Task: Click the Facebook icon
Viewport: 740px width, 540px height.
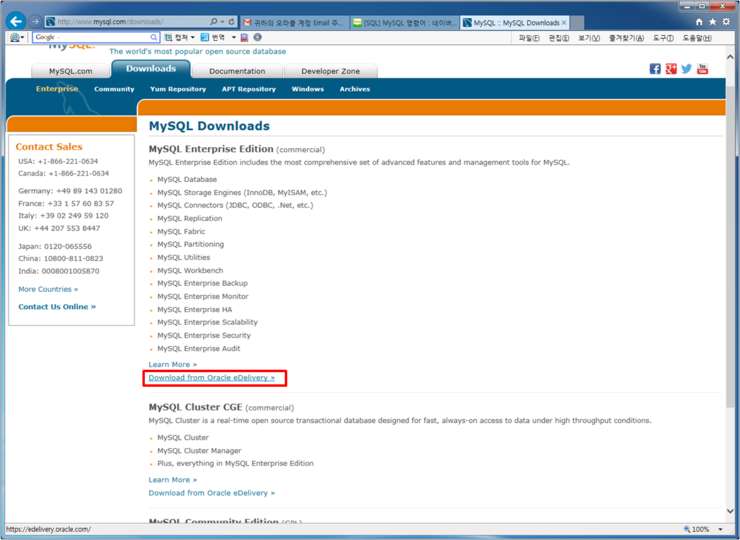Action: coord(655,69)
